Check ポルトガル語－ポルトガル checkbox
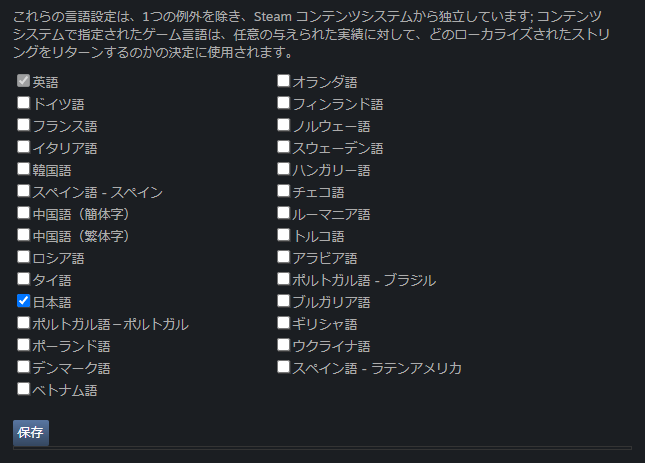This screenshot has height=463, width=645. (23, 322)
